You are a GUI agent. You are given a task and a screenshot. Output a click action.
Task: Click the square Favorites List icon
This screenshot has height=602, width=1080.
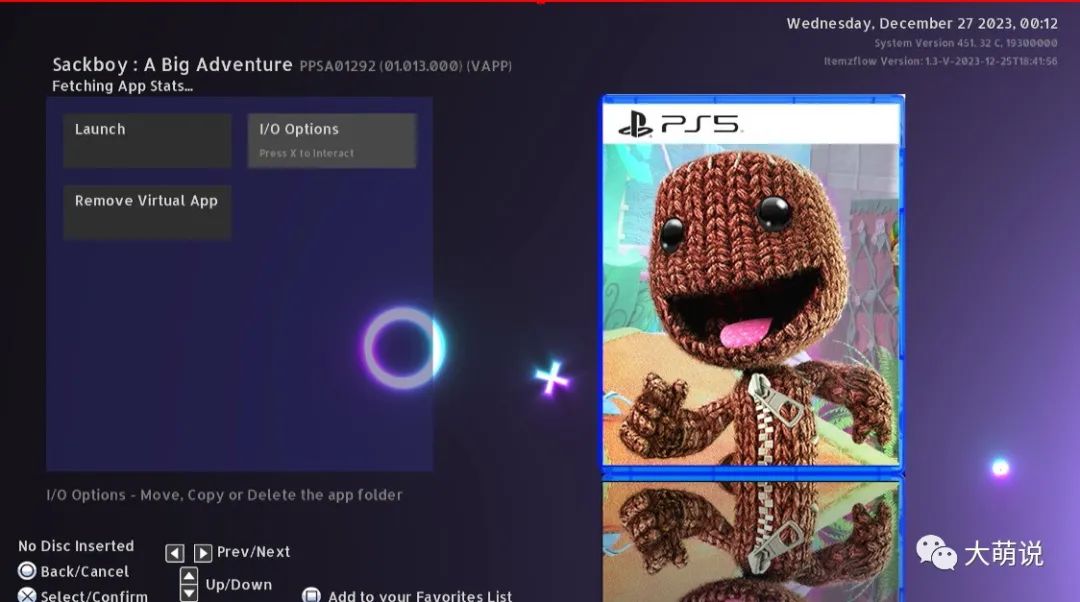tap(311, 595)
